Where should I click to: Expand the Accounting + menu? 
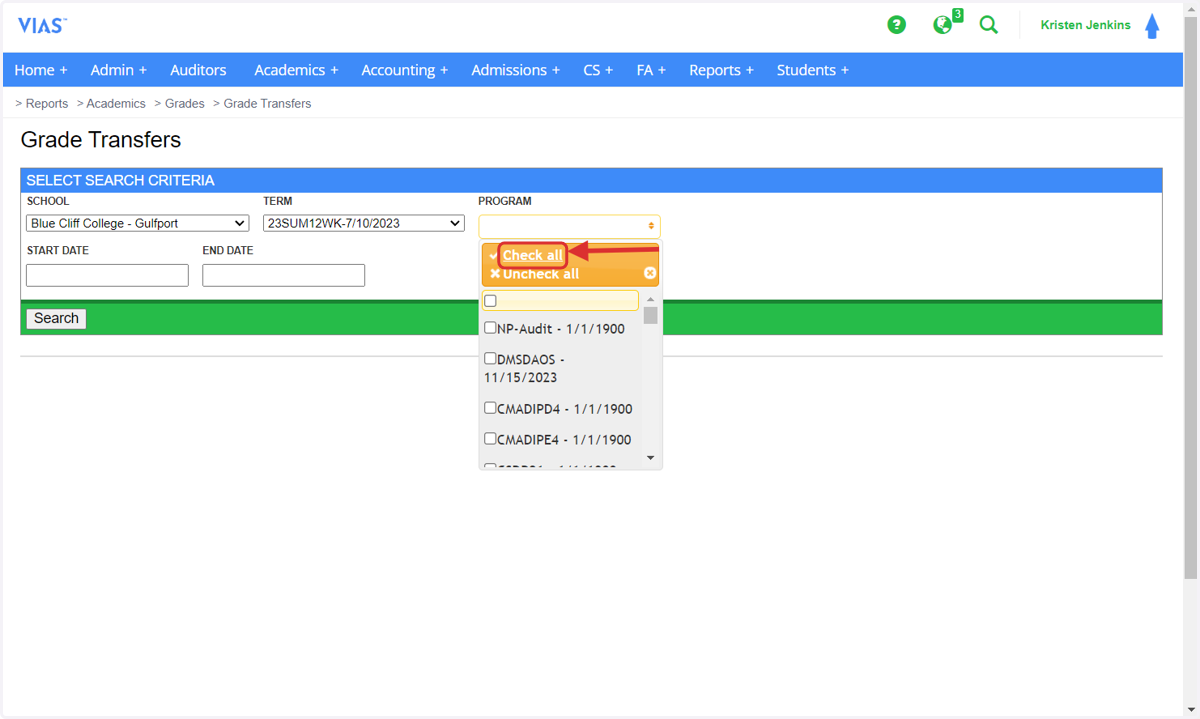click(404, 70)
